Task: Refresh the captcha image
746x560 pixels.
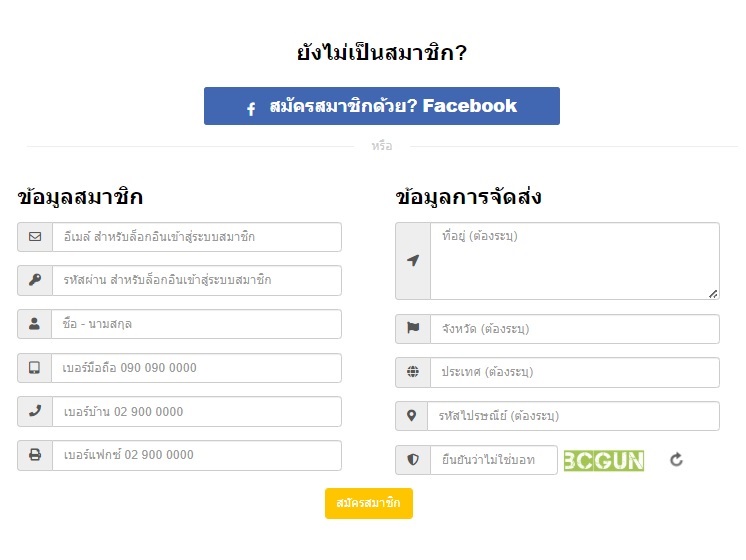Action: pyautogui.click(x=676, y=460)
